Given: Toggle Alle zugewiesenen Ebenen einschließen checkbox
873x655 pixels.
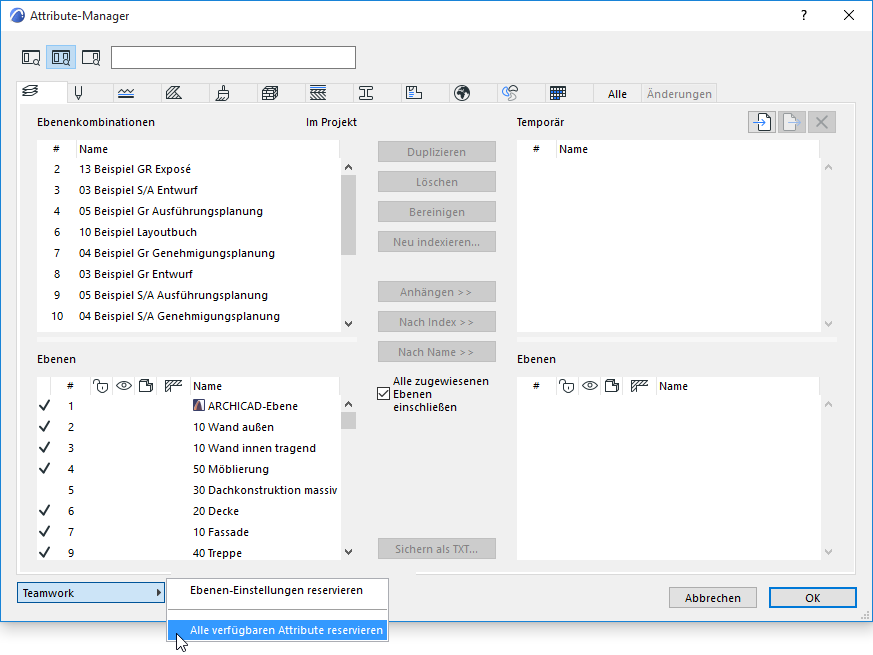Looking at the screenshot, I should (x=384, y=394).
